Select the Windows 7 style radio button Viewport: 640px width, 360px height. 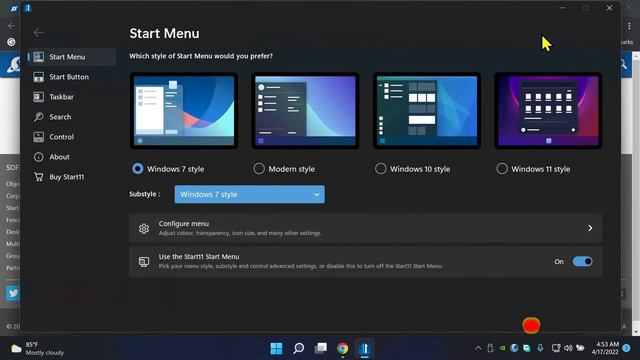138,169
